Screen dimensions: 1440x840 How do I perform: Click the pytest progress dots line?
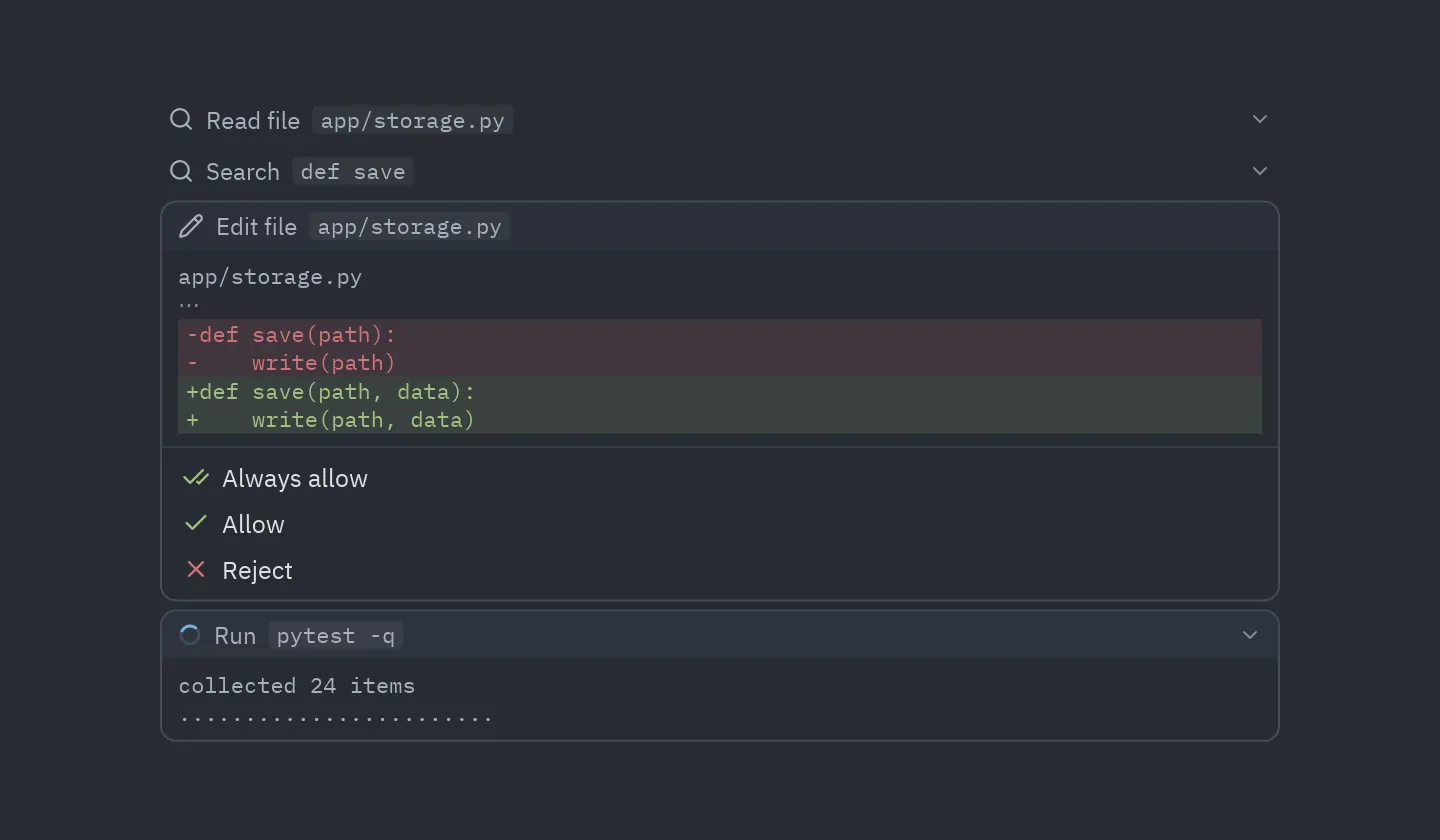pos(336,717)
